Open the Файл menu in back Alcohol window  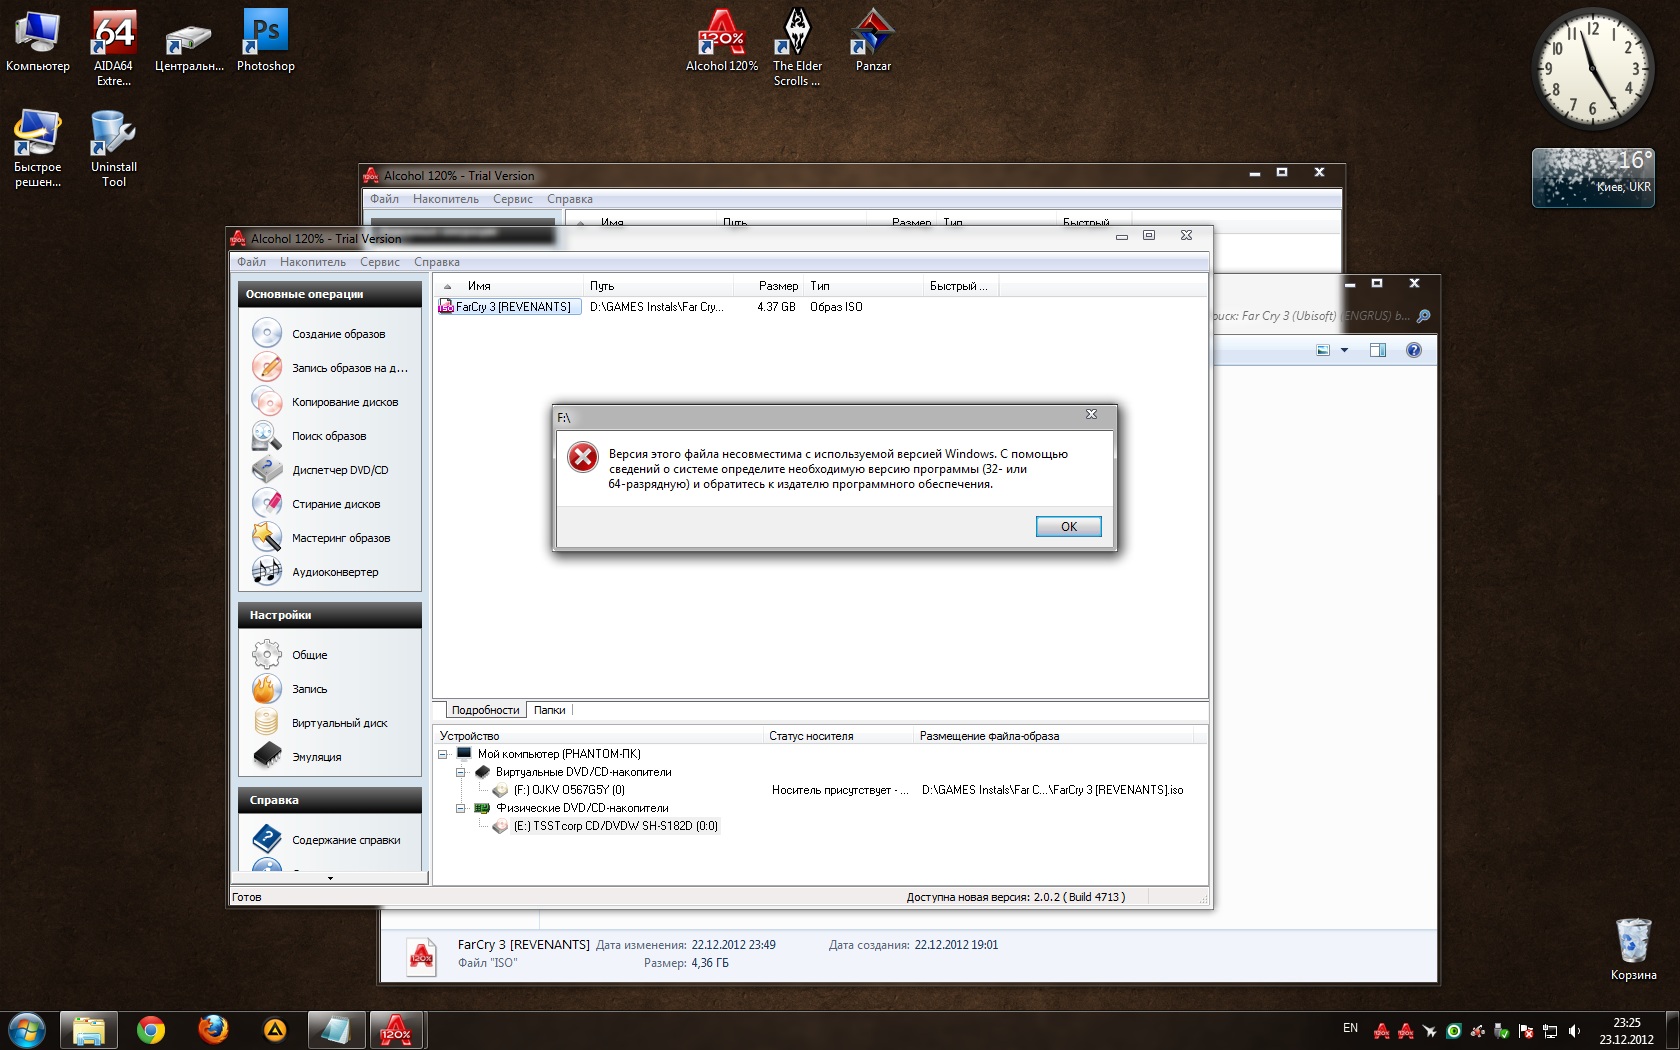384,199
